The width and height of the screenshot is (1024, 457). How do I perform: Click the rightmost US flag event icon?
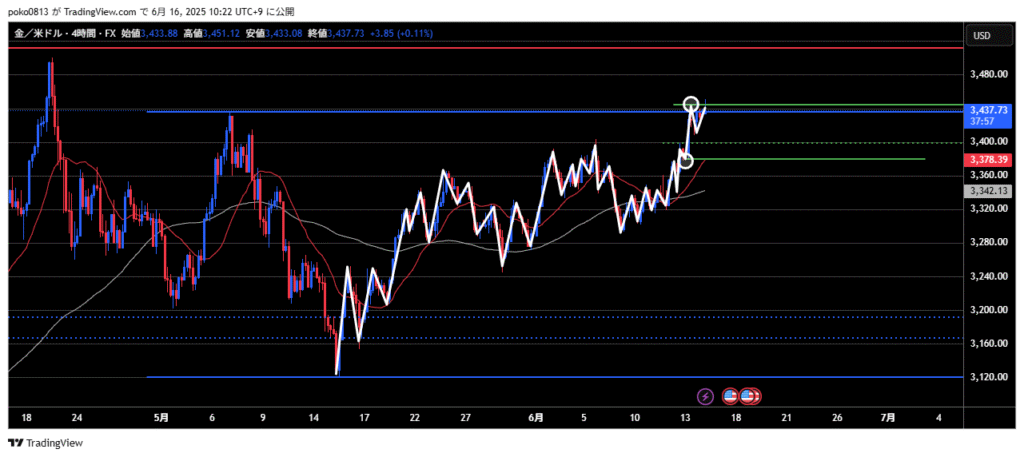[x=750, y=396]
